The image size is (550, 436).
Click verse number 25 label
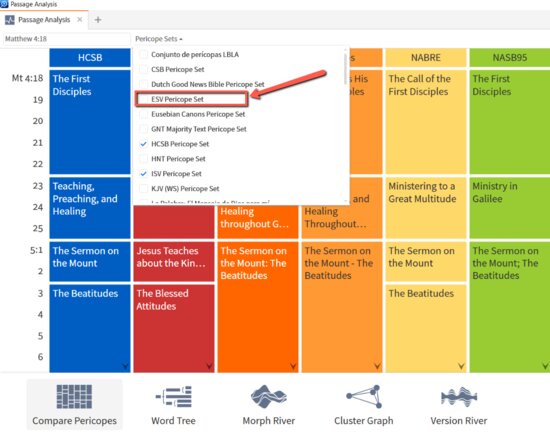pyautogui.click(x=38, y=228)
